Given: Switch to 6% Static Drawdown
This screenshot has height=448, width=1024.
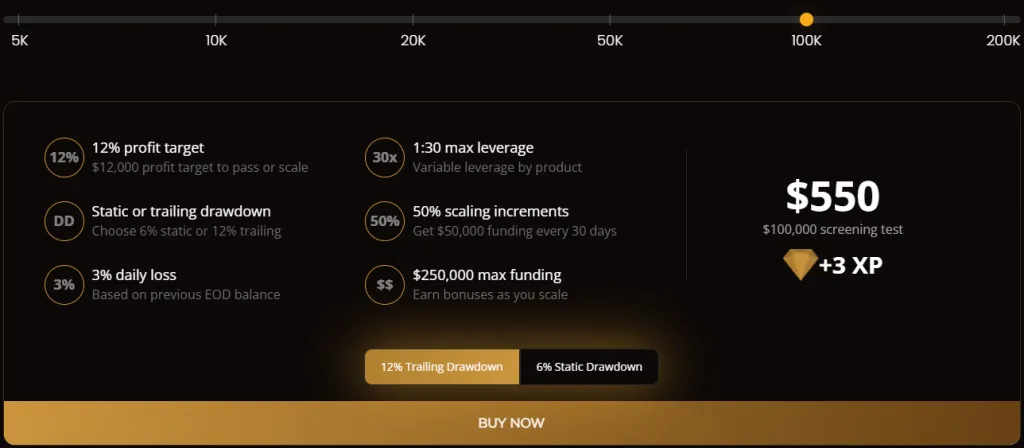Looking at the screenshot, I should tap(589, 367).
